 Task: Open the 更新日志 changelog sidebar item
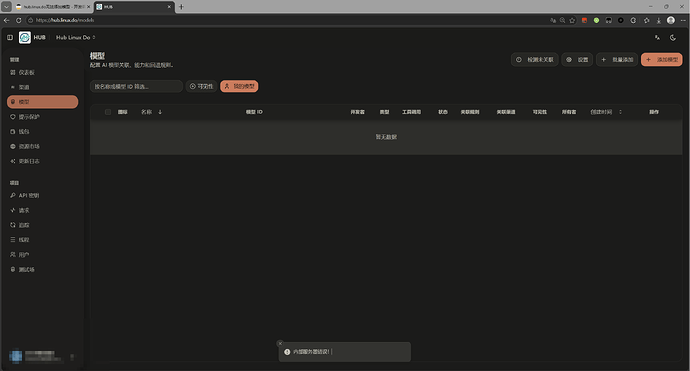42,161
